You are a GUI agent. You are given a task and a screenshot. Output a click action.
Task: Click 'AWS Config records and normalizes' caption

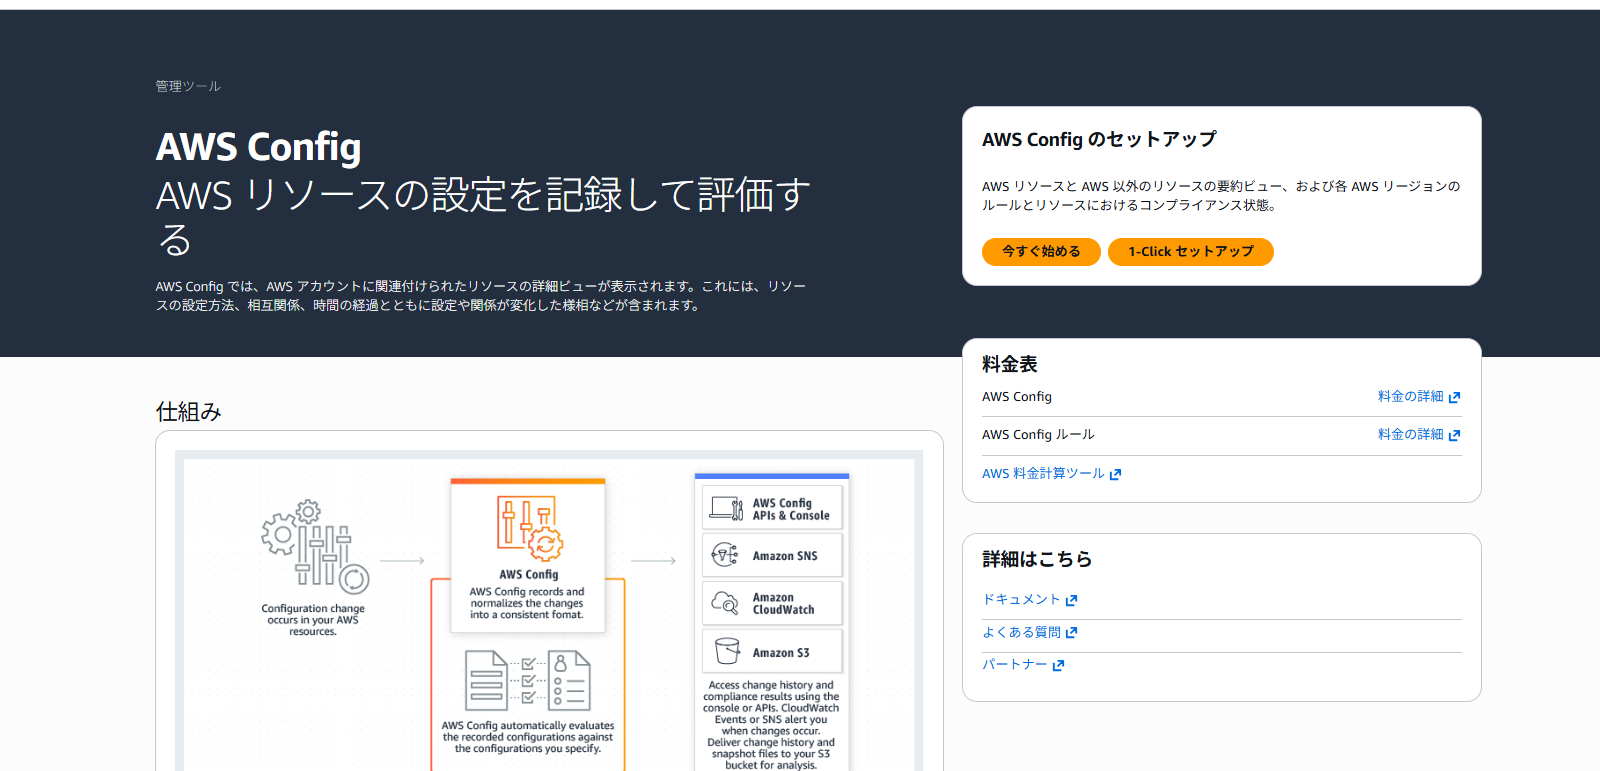coord(527,603)
